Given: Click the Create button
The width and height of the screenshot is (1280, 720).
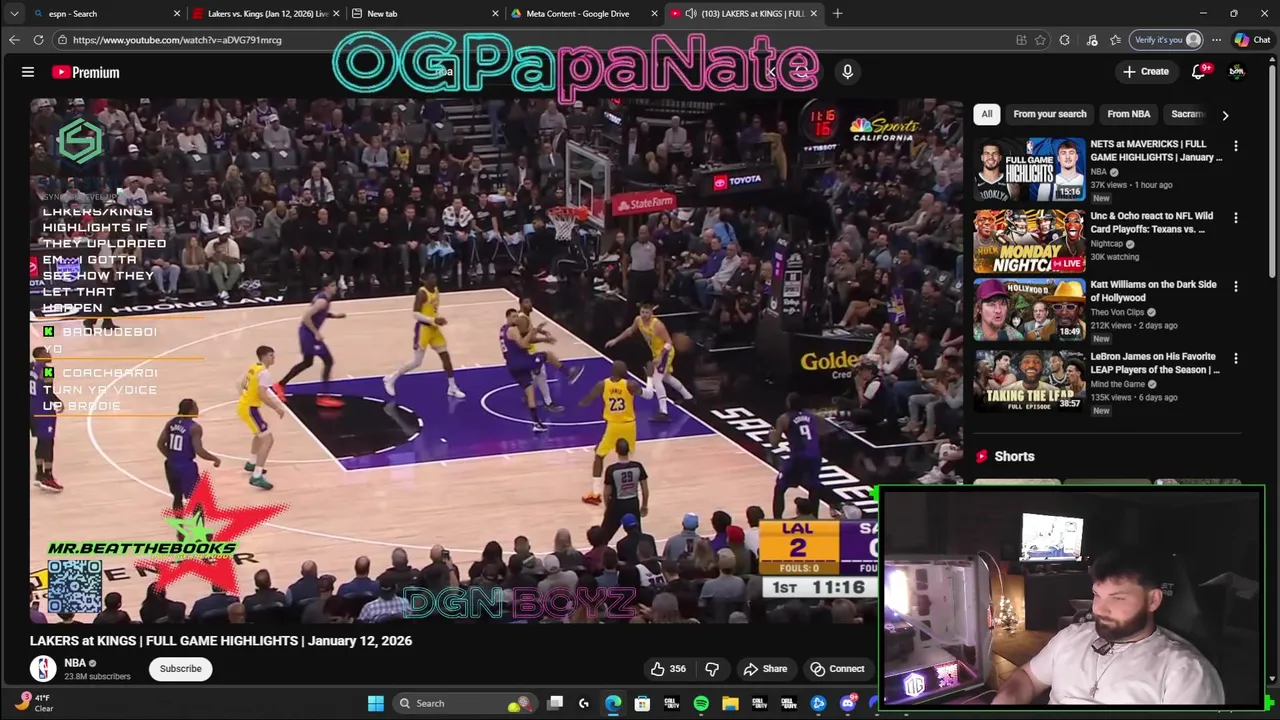Looking at the screenshot, I should (x=1145, y=71).
